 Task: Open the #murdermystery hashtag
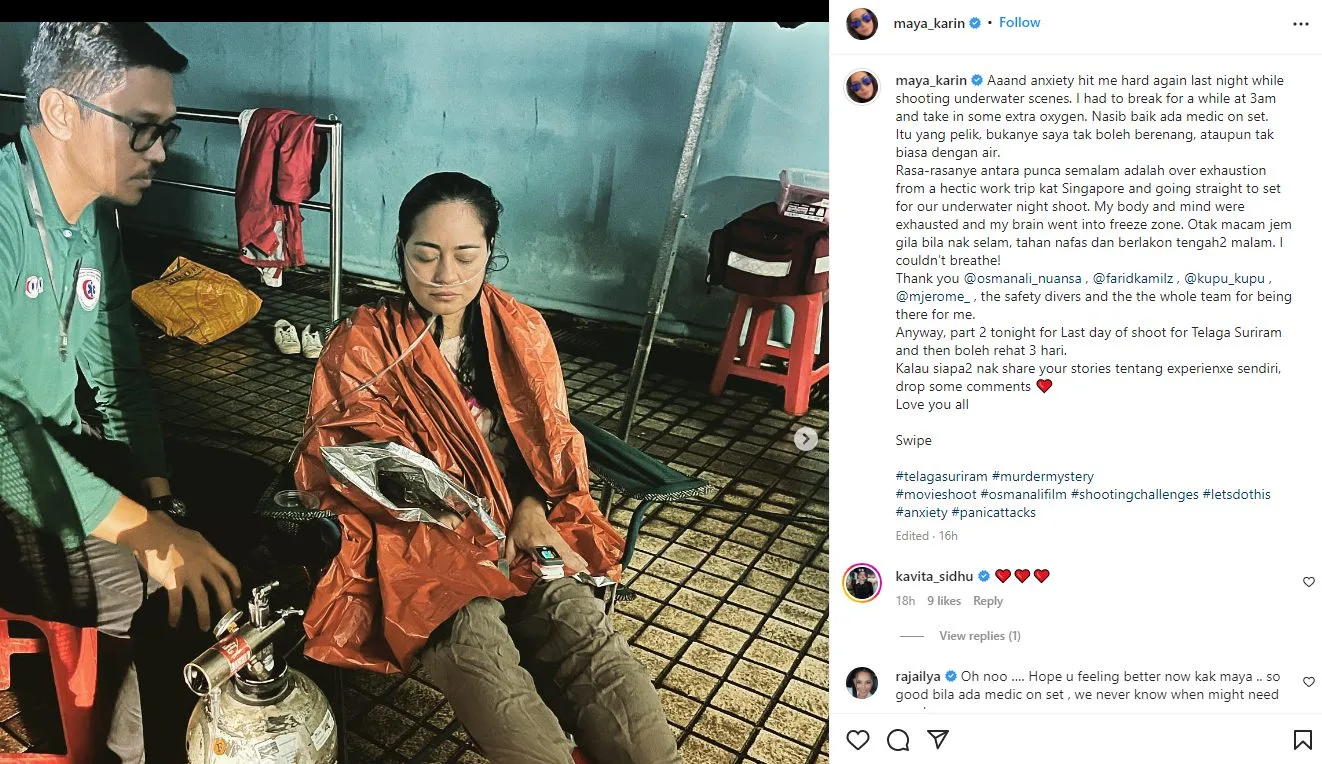tap(1043, 477)
